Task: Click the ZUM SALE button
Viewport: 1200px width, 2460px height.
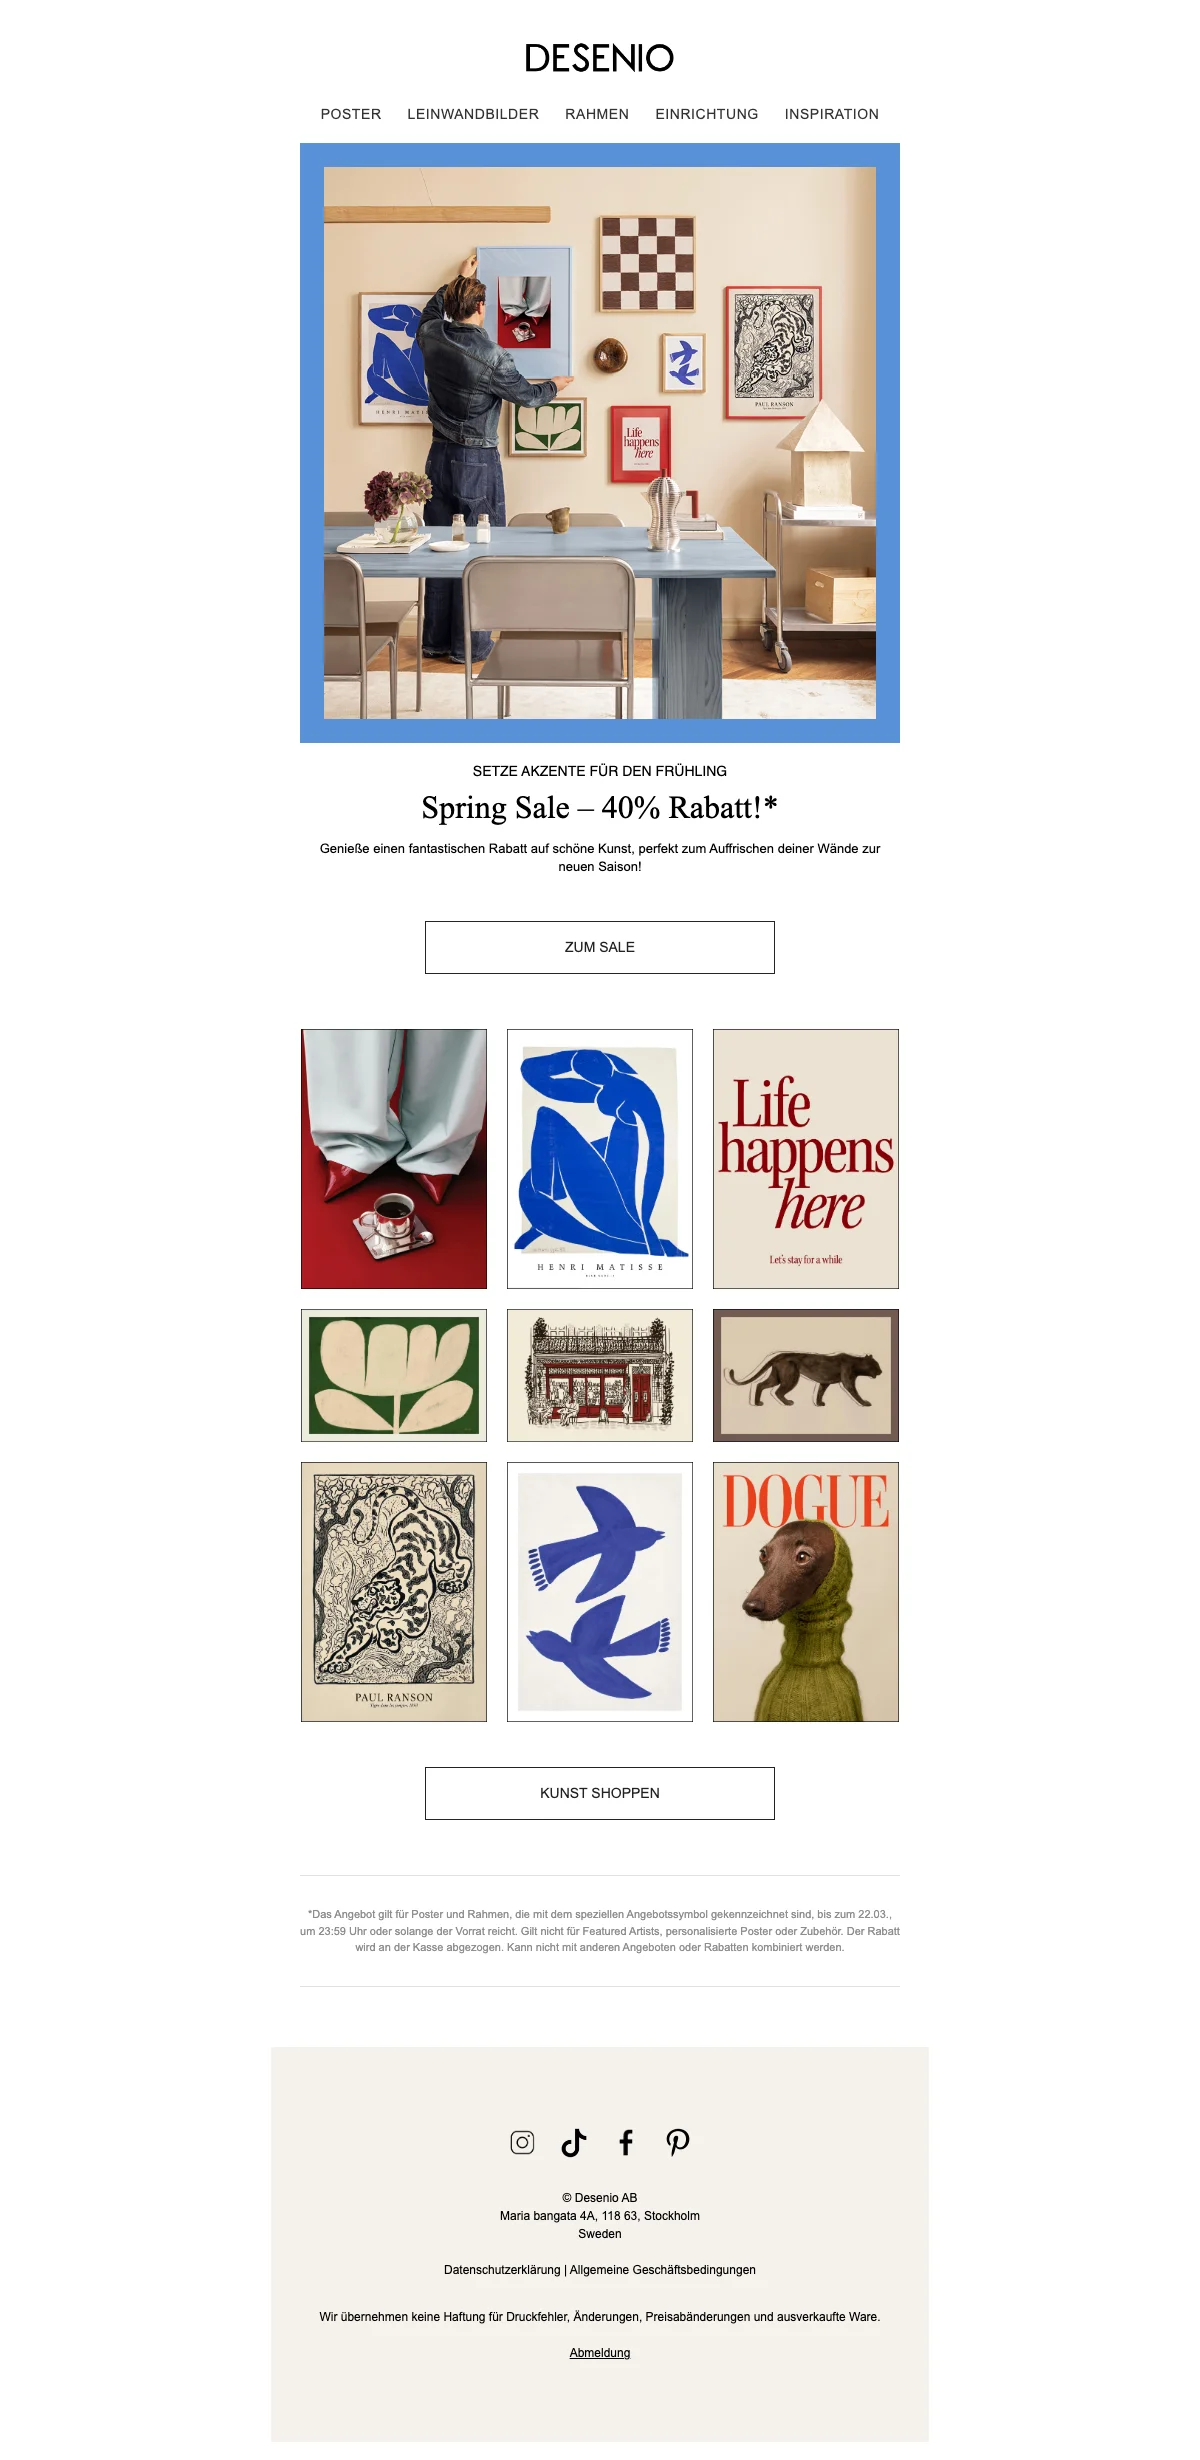Action: 600,947
